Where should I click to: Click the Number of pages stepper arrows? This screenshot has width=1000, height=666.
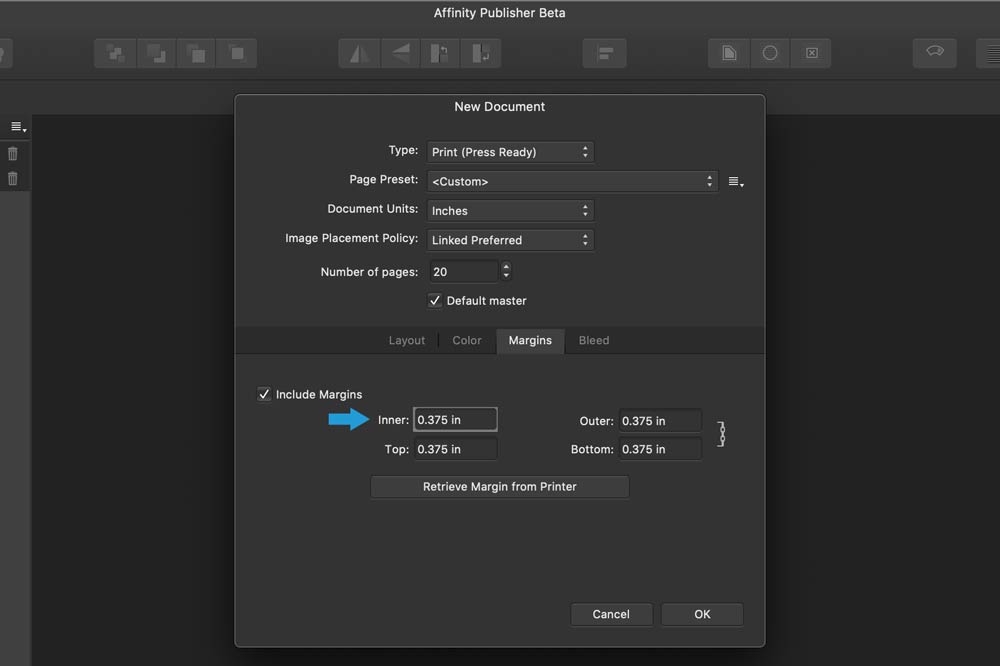pyautogui.click(x=506, y=271)
